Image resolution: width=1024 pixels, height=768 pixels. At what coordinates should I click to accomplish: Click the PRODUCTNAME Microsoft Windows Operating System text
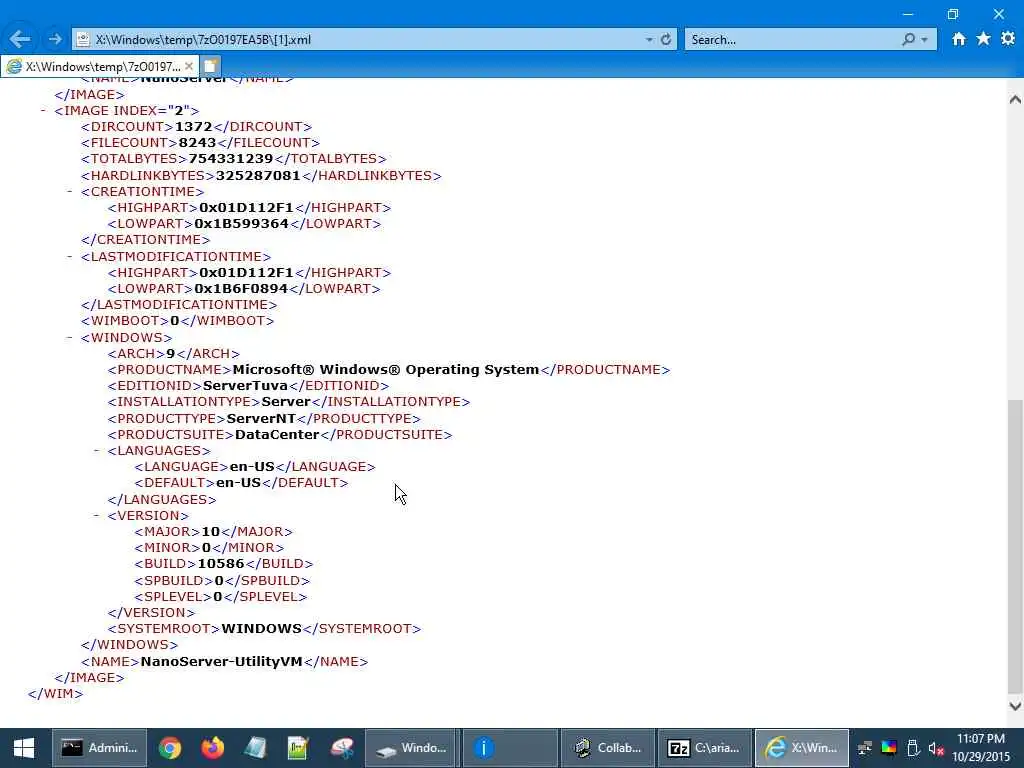385,370
